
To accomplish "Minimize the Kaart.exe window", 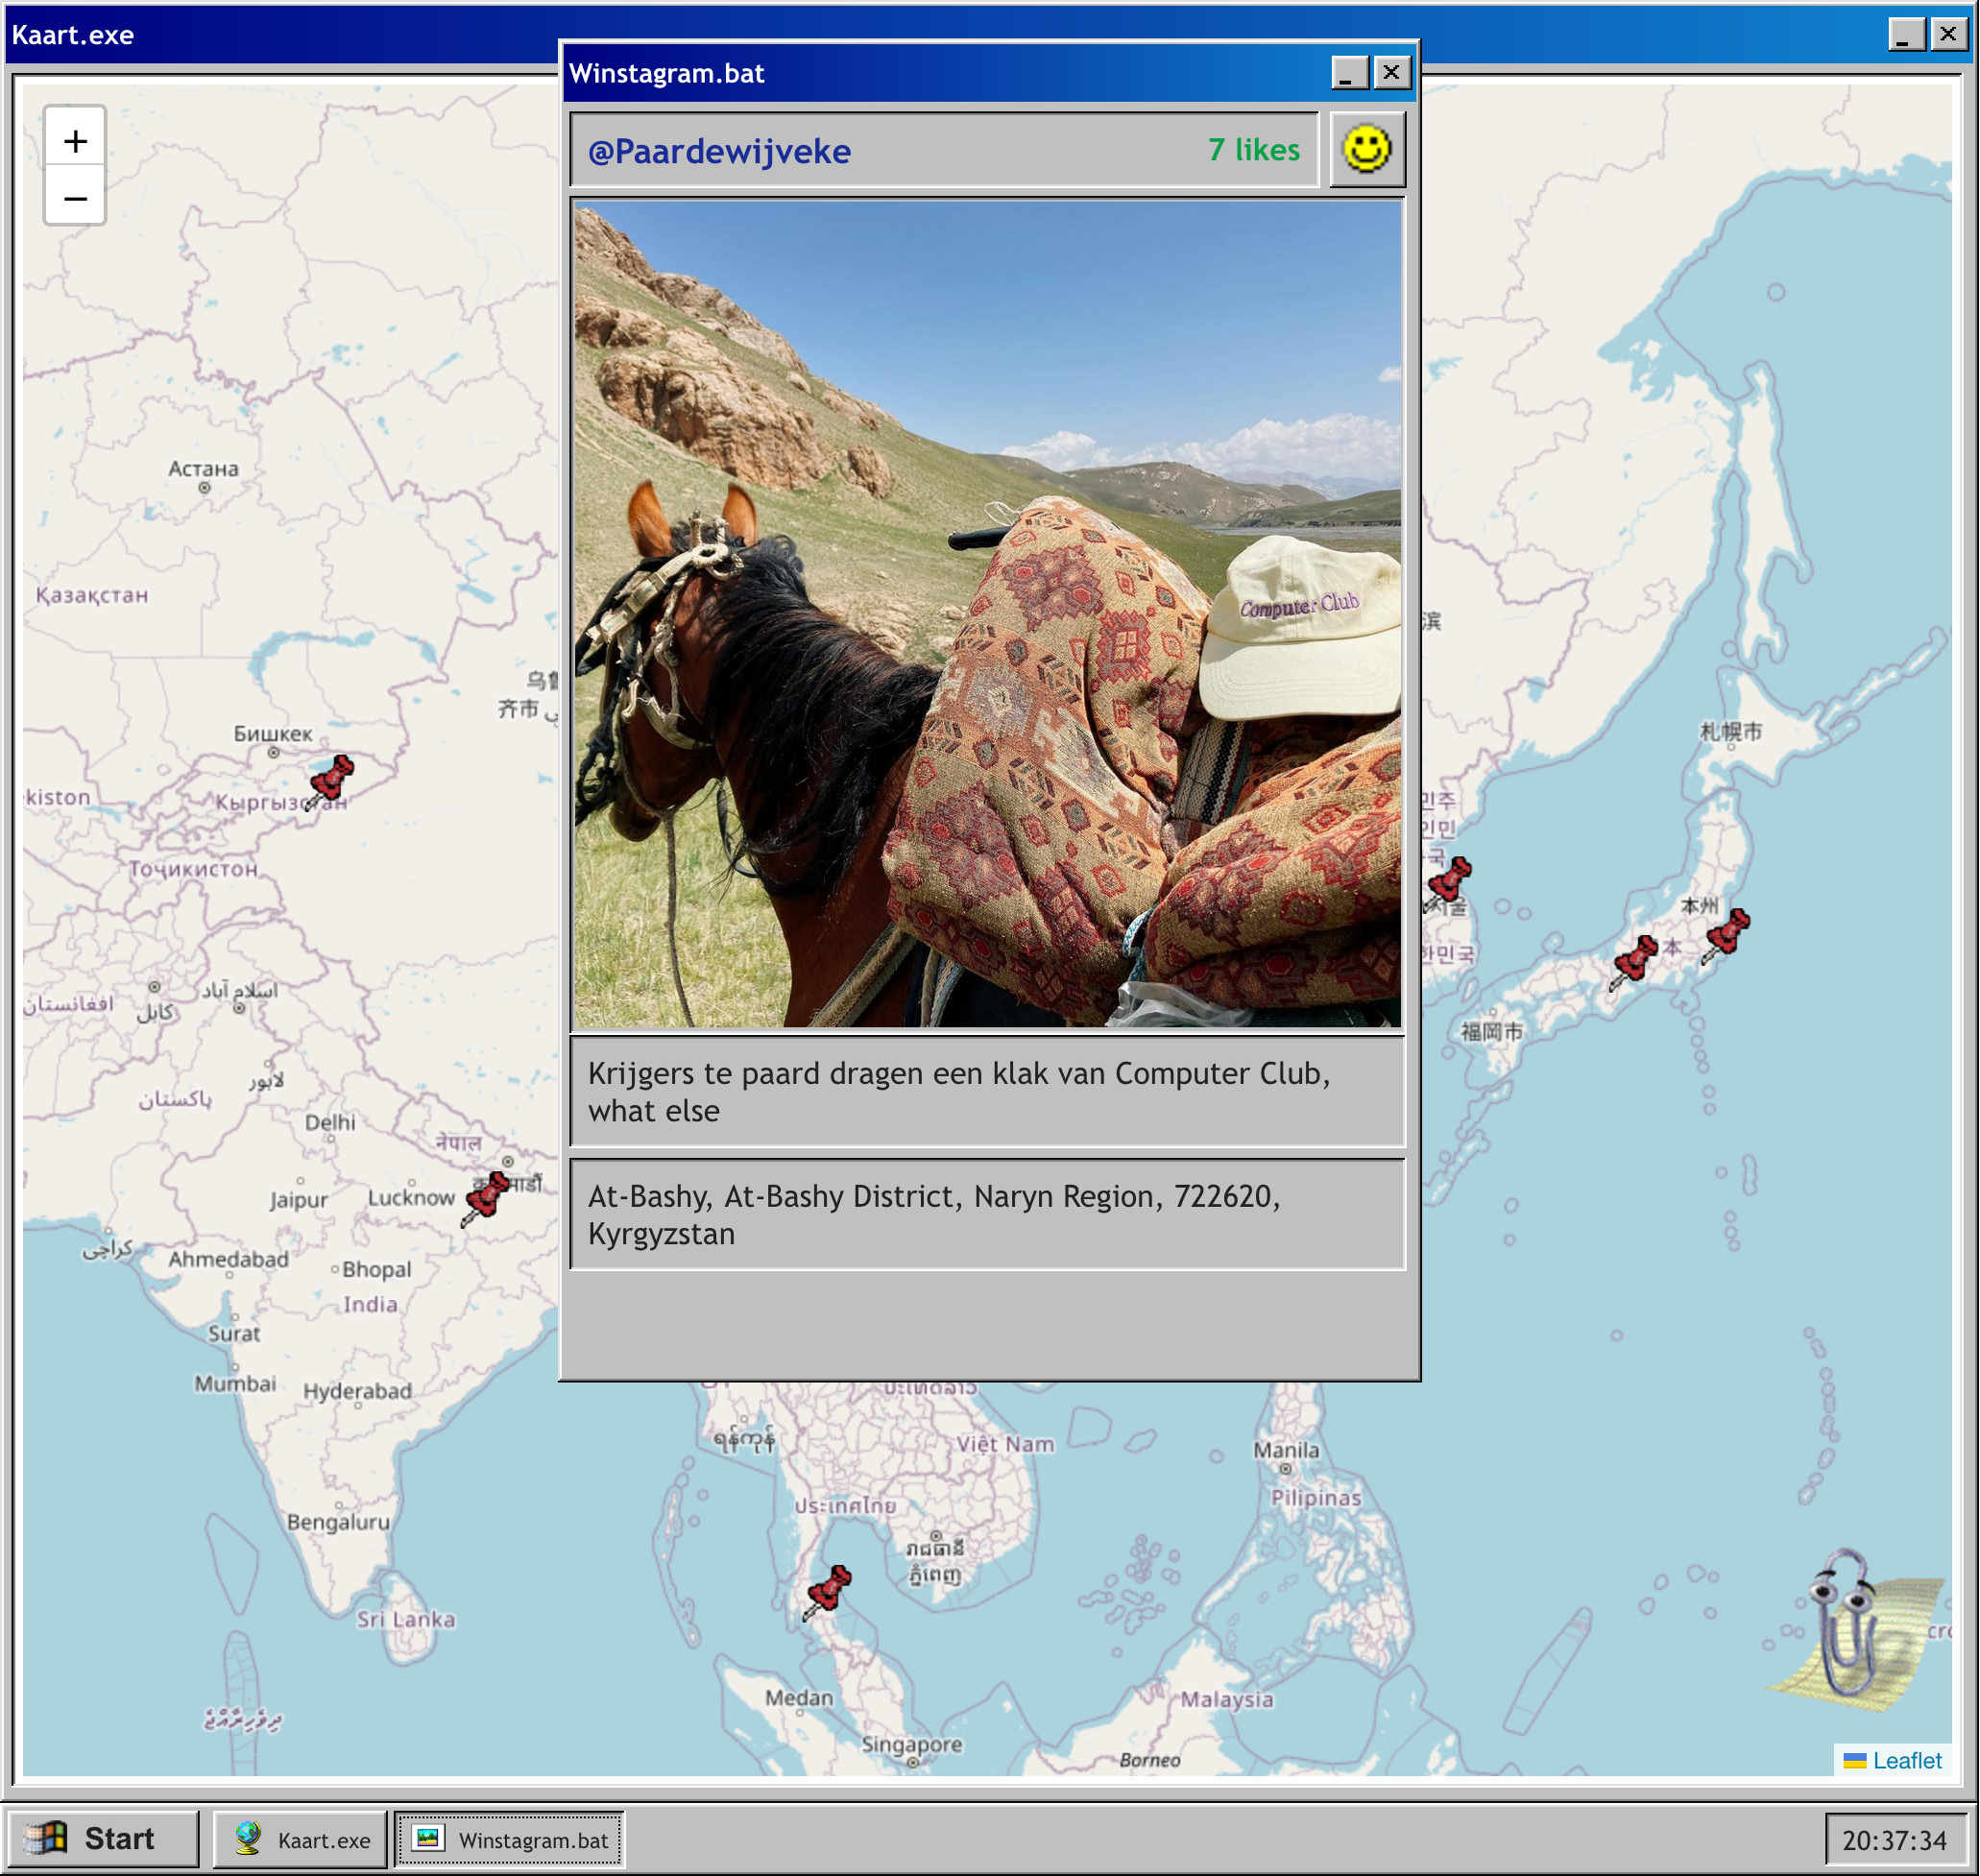I will click(x=1905, y=35).
